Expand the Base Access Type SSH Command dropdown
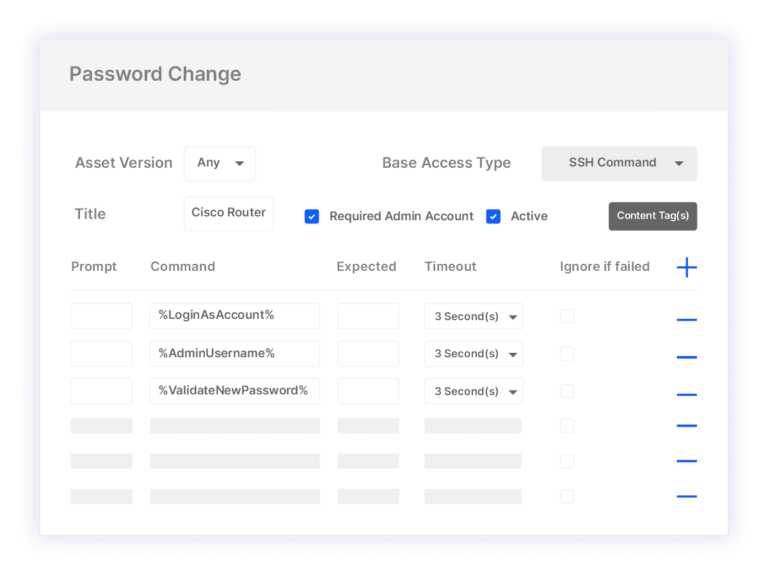 click(x=619, y=163)
